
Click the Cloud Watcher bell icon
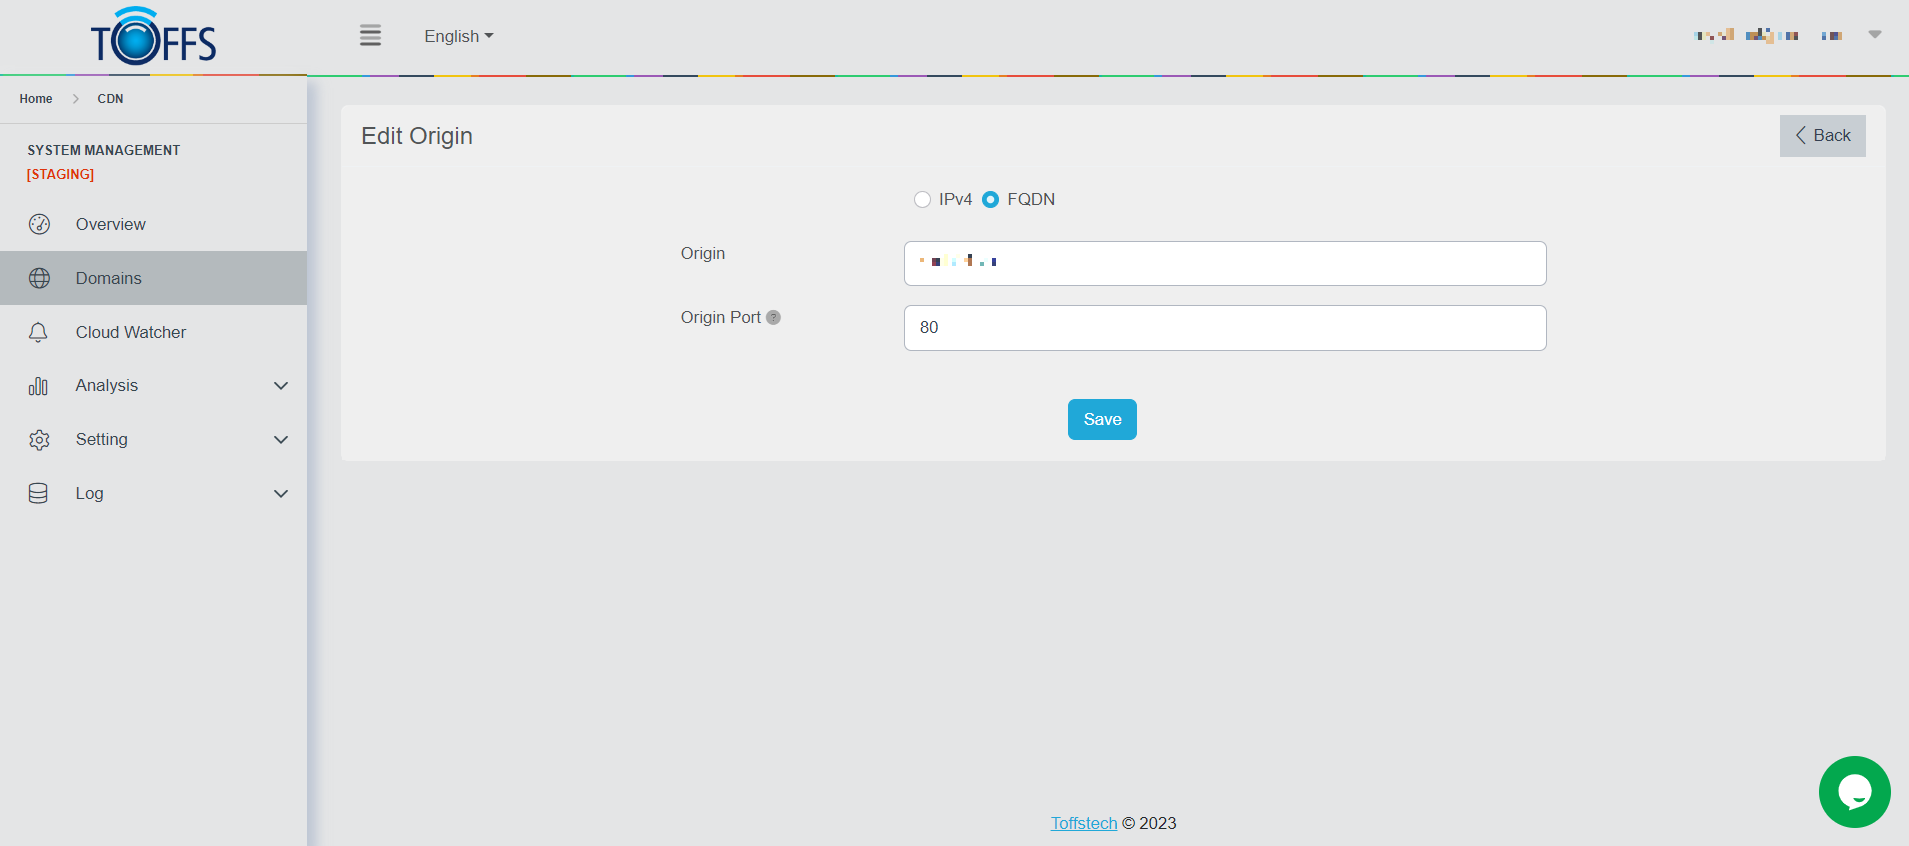point(39,332)
